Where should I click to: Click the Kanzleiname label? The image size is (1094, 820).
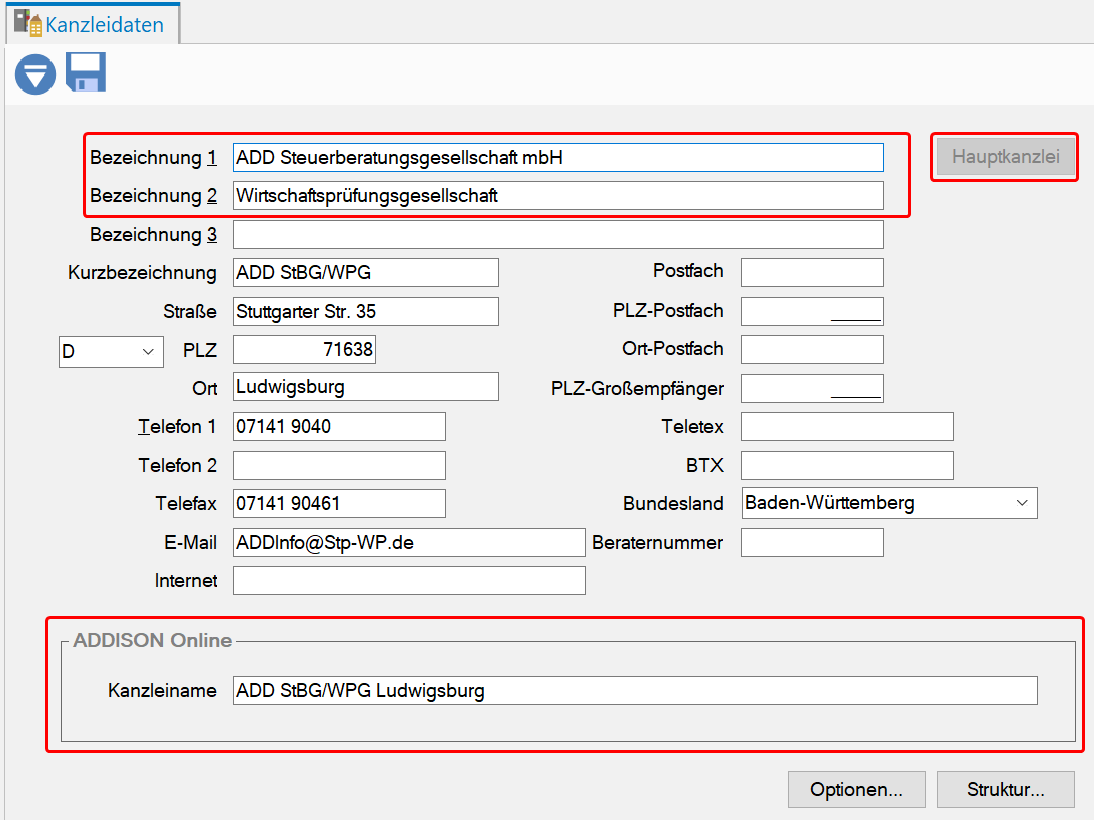[x=162, y=690]
